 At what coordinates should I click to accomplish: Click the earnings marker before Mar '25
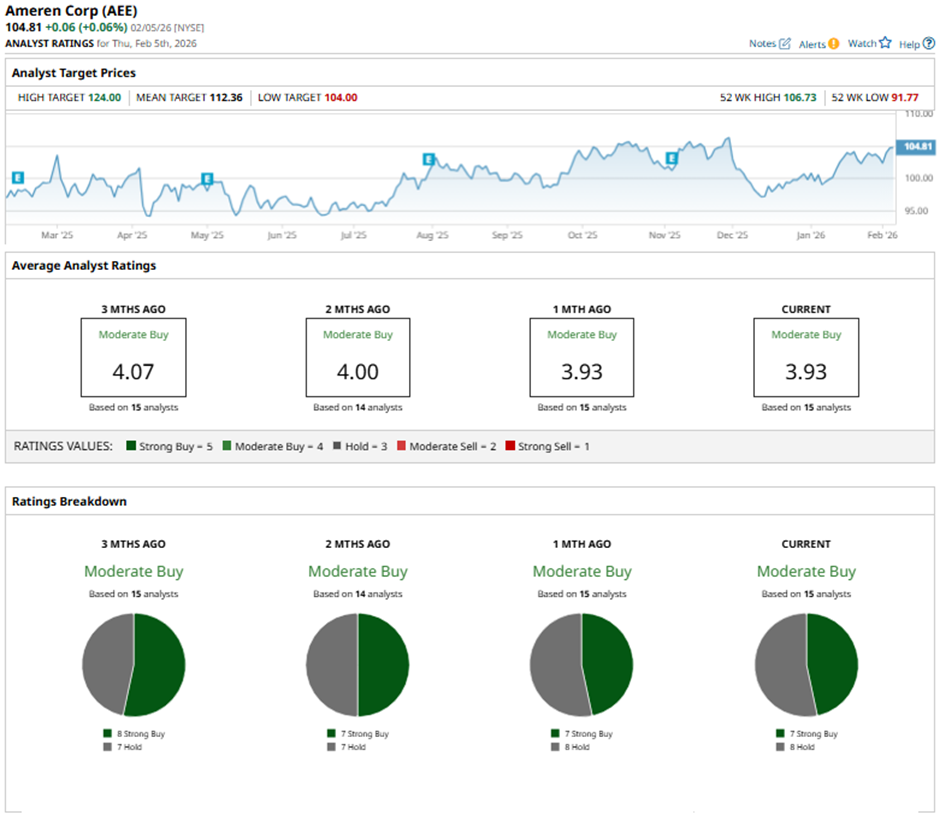pyautogui.click(x=17, y=177)
